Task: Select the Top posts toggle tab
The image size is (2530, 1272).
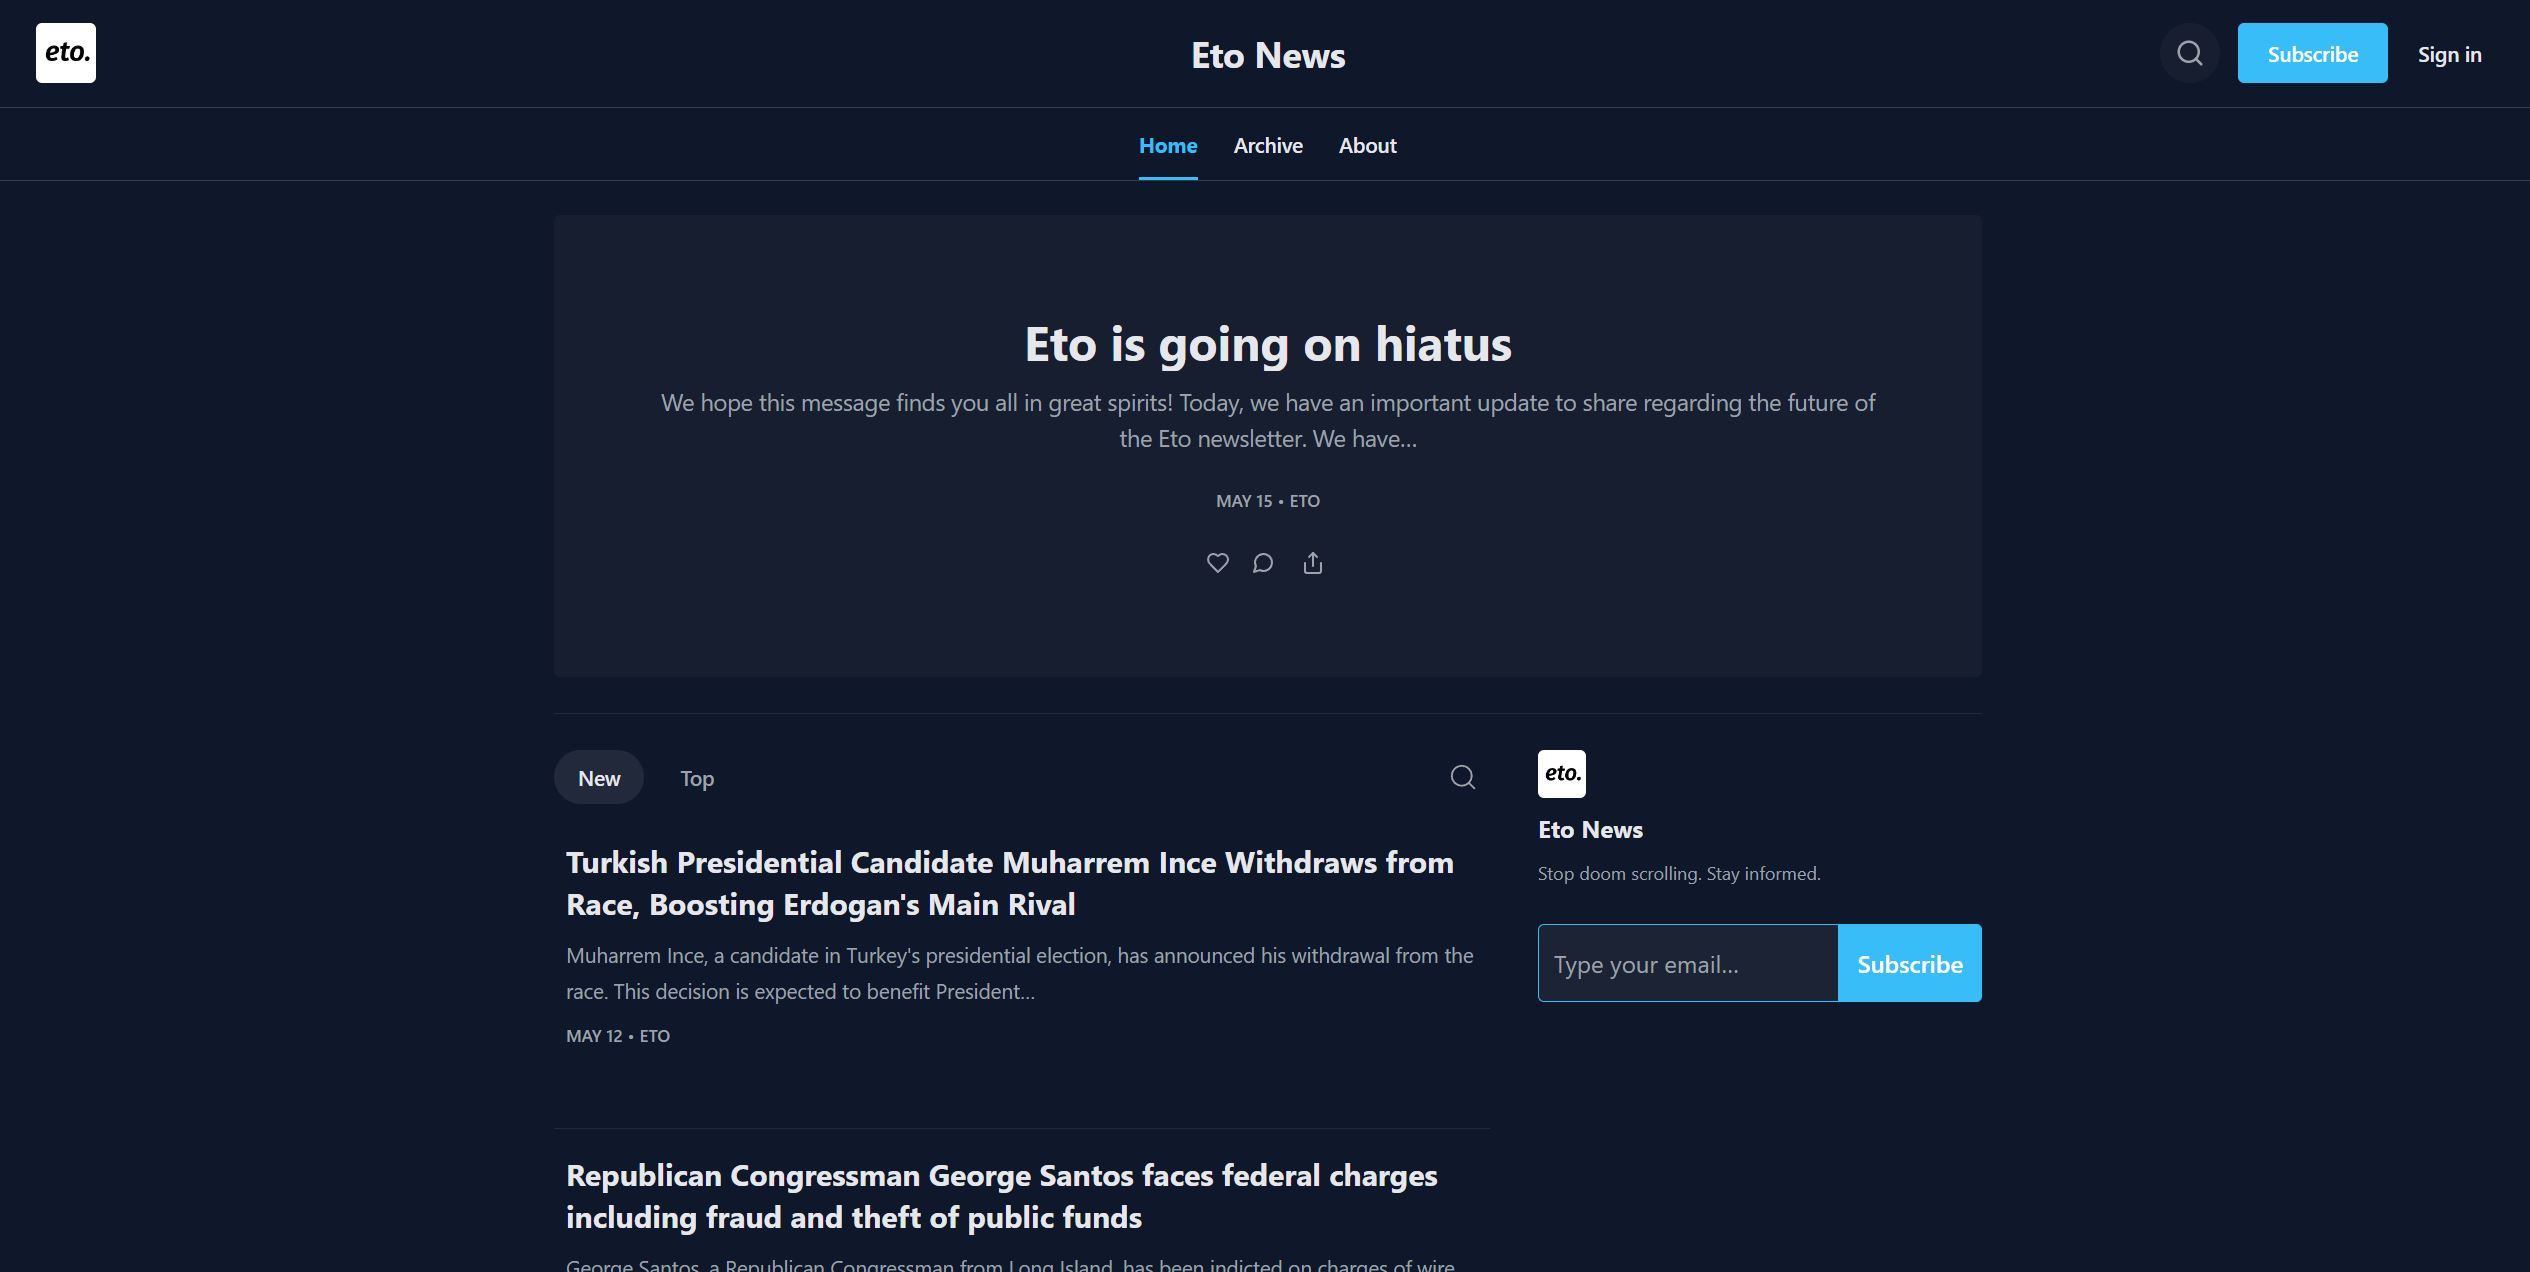Action: [x=696, y=776]
